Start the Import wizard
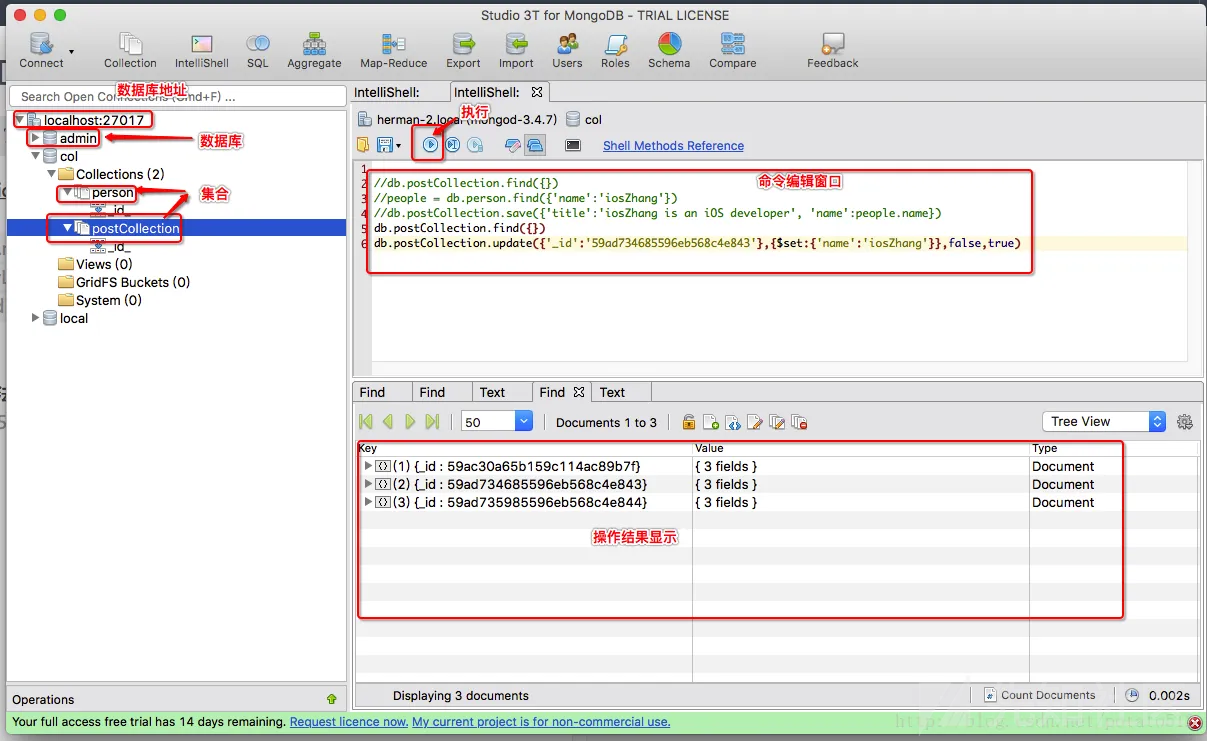The height and width of the screenshot is (741, 1207). pos(516,50)
